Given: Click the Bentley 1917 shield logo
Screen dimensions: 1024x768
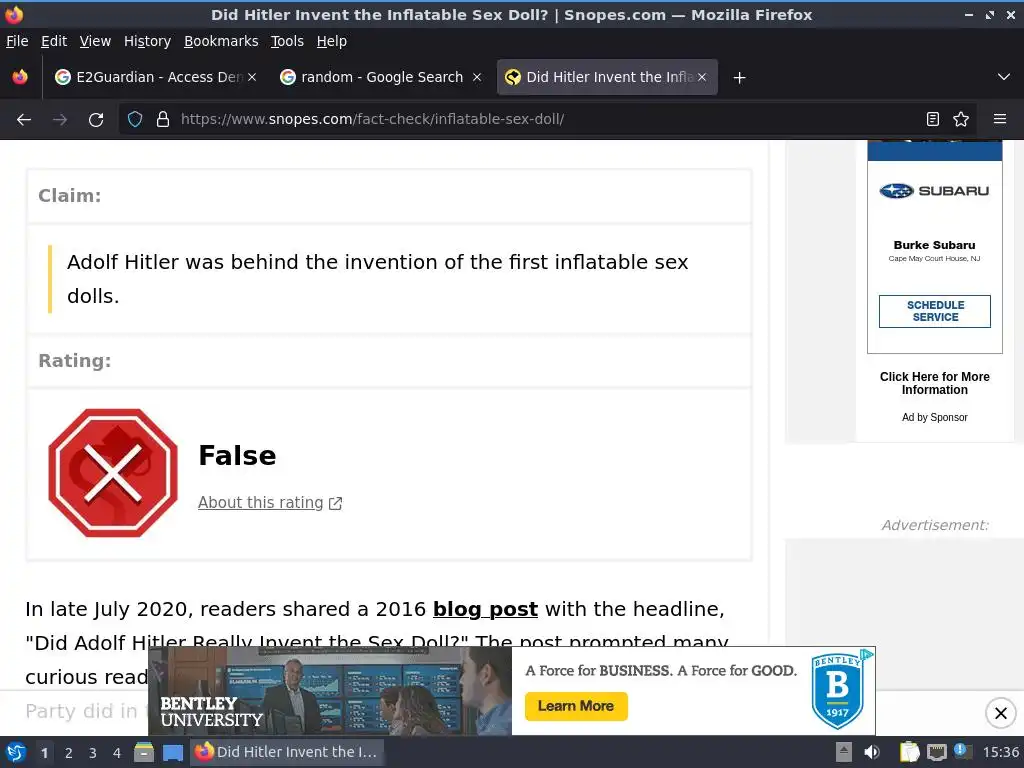Looking at the screenshot, I should (x=837, y=691).
